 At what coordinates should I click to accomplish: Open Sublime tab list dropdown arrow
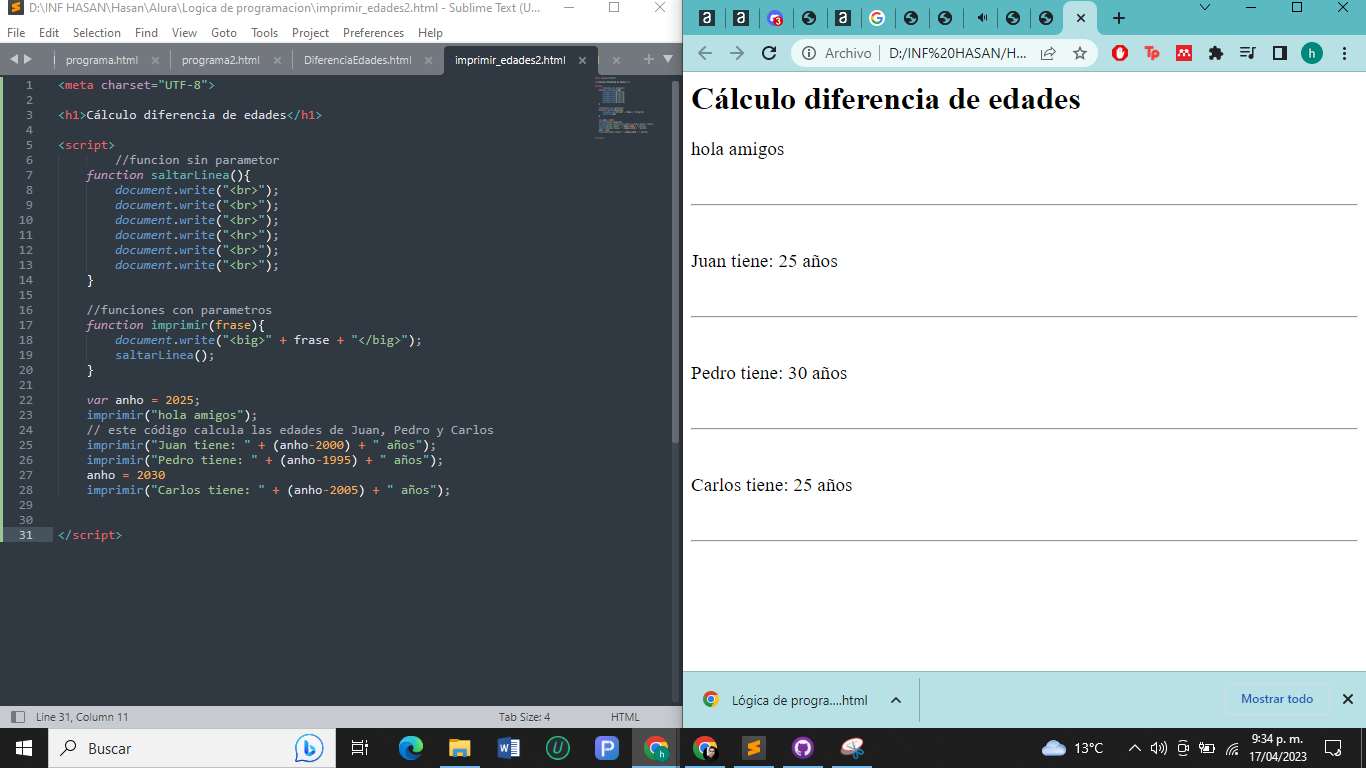(x=668, y=59)
